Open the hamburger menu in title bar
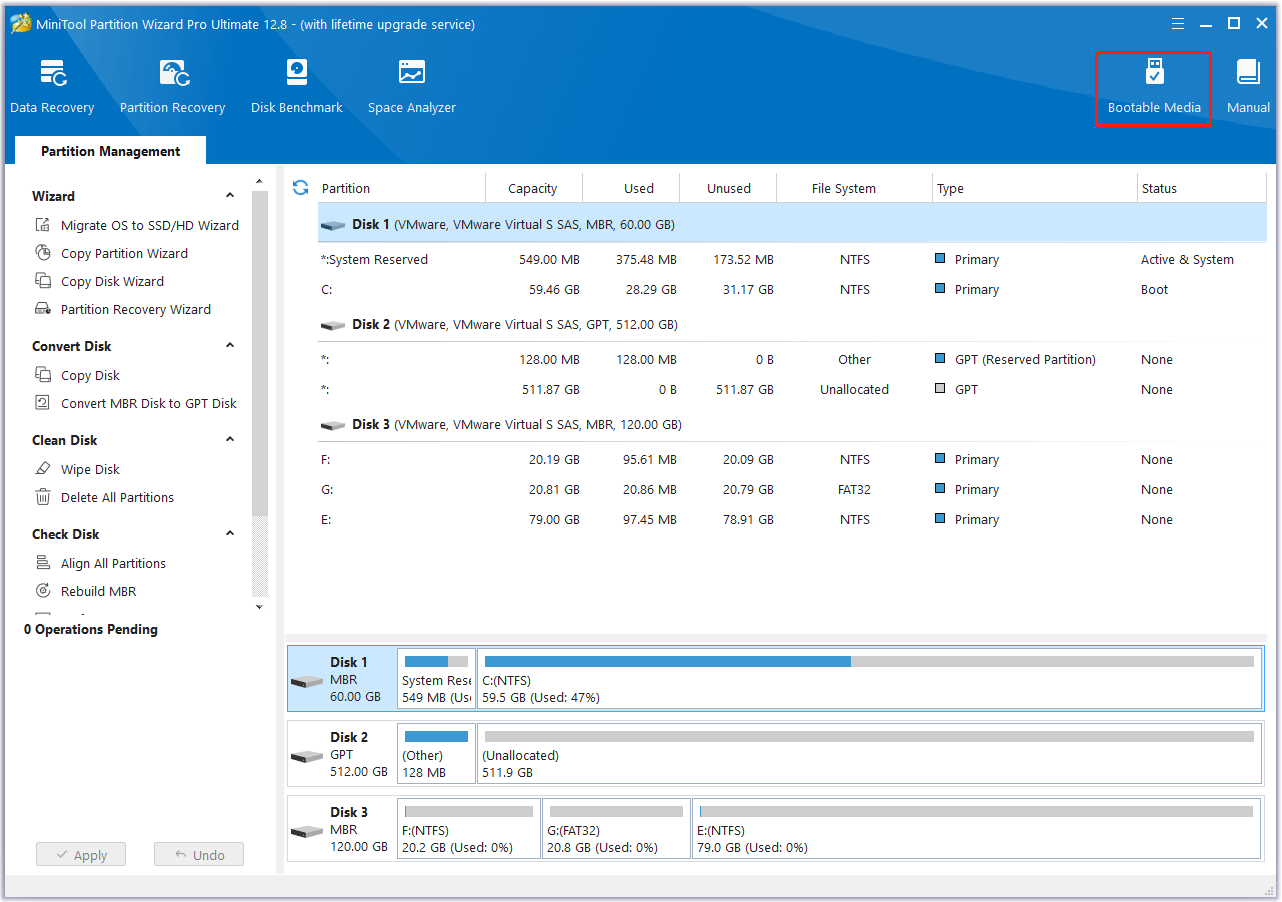1282x902 pixels. tap(1176, 23)
